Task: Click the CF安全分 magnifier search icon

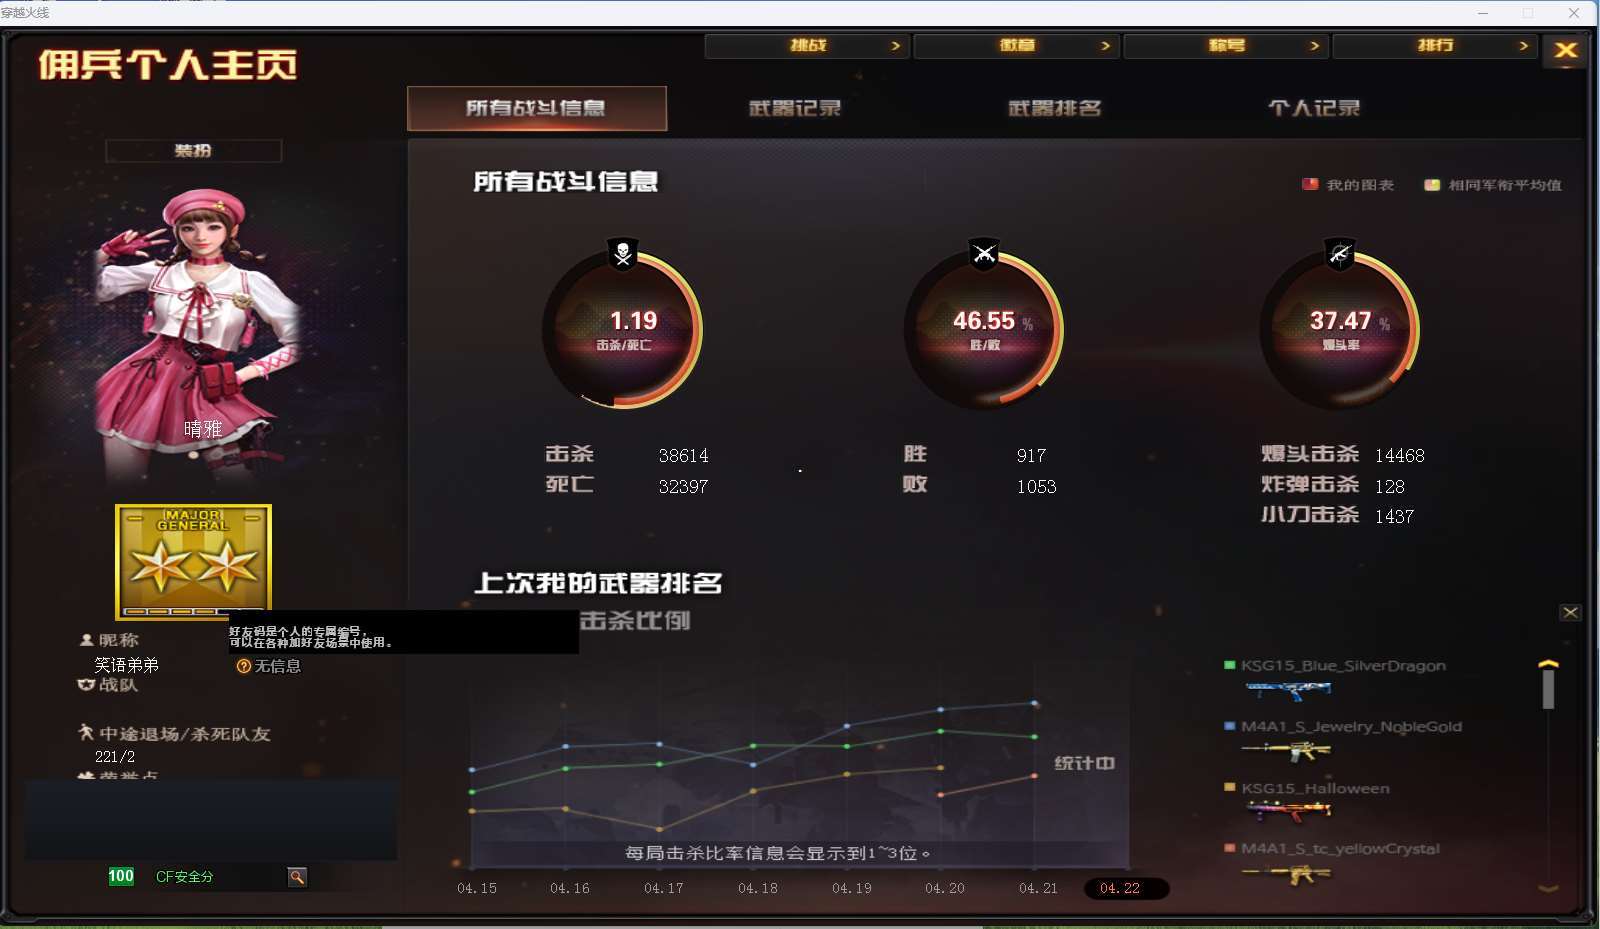Action: pyautogui.click(x=297, y=877)
